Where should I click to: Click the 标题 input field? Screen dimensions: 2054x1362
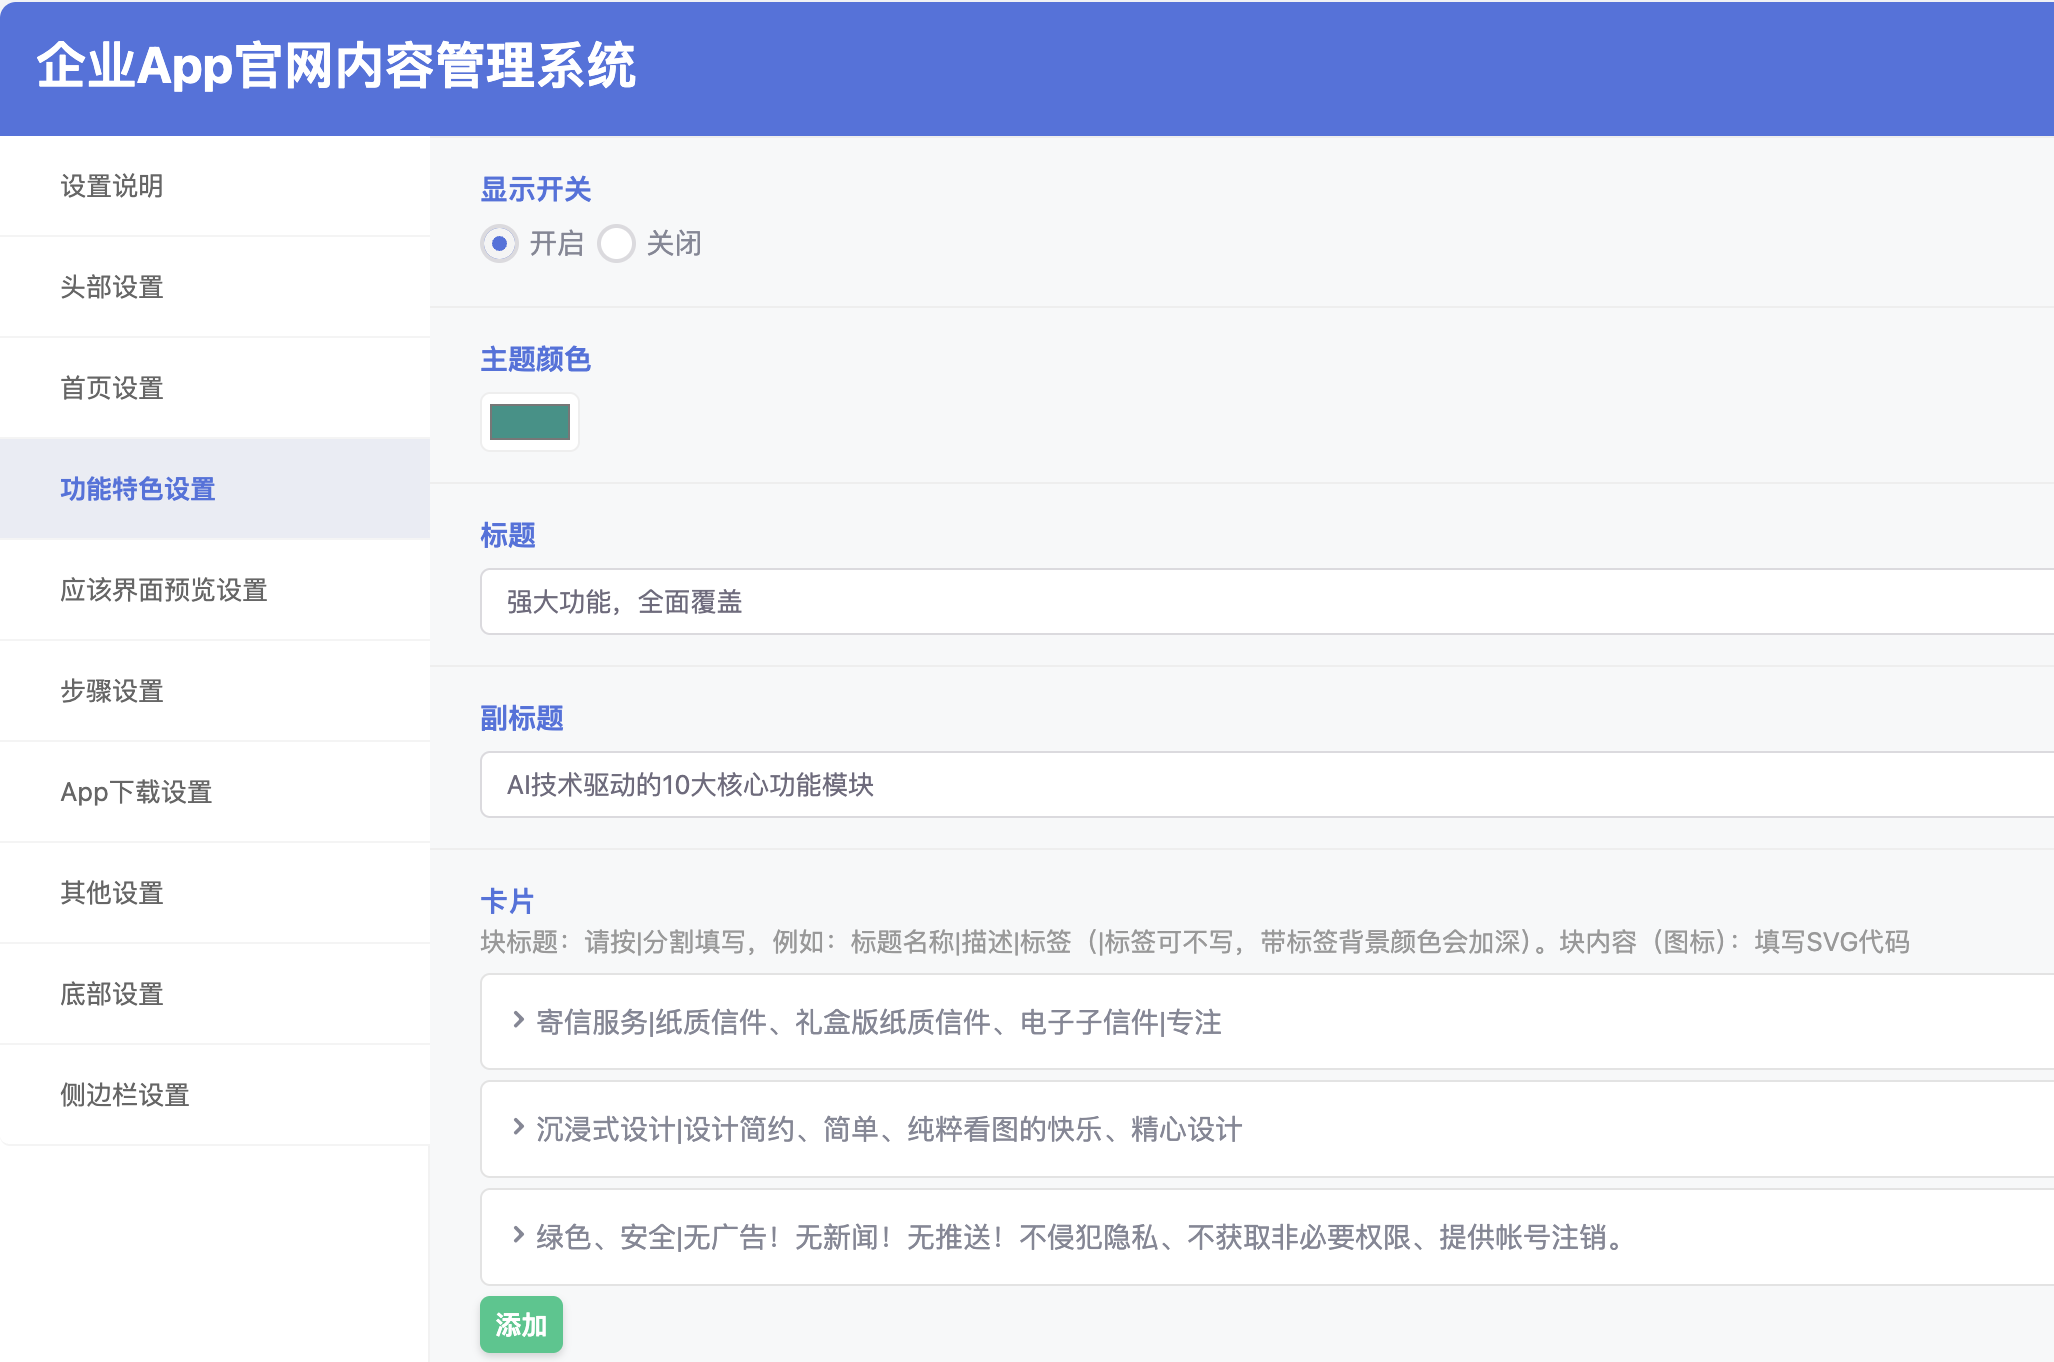click(1267, 602)
